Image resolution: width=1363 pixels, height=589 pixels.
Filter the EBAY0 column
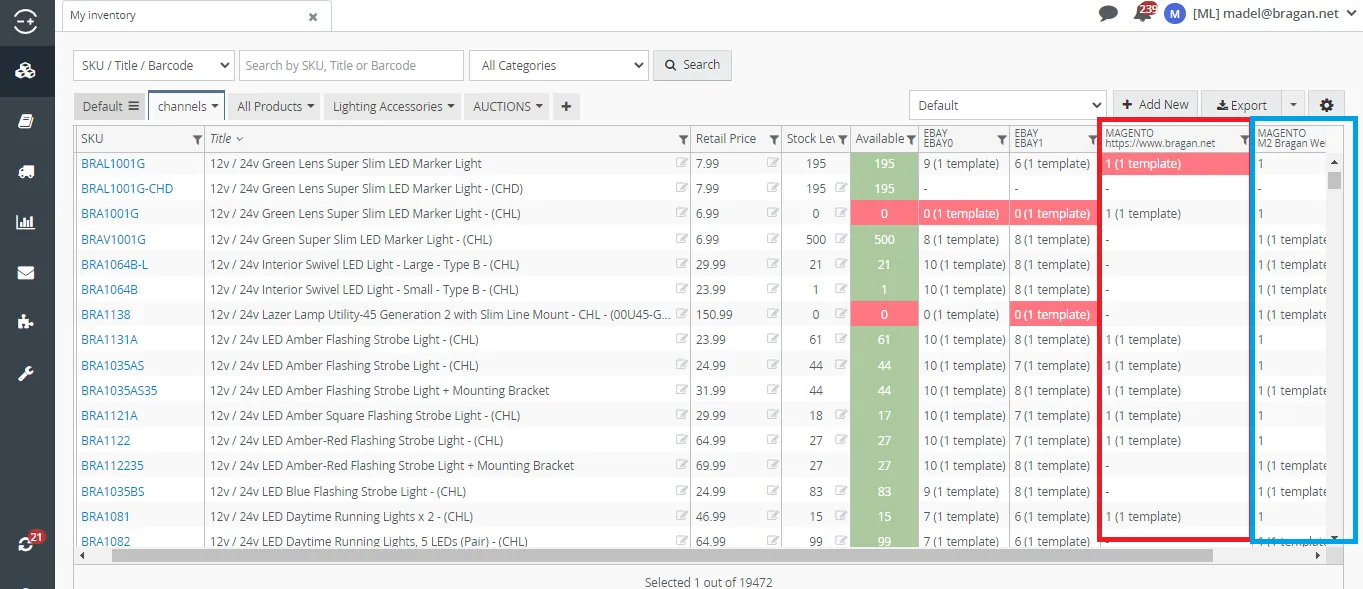1002,139
